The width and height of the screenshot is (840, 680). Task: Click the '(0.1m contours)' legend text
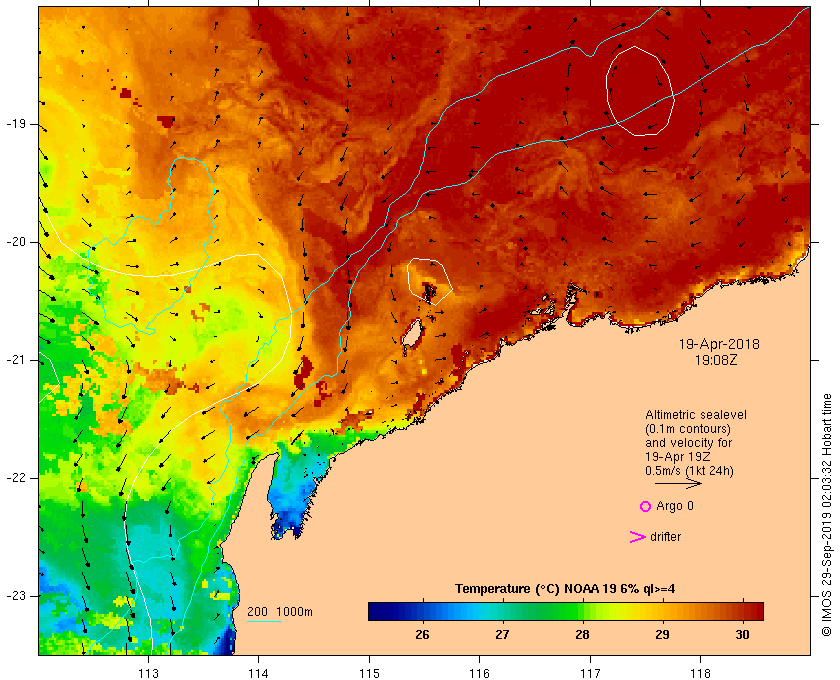(688, 429)
